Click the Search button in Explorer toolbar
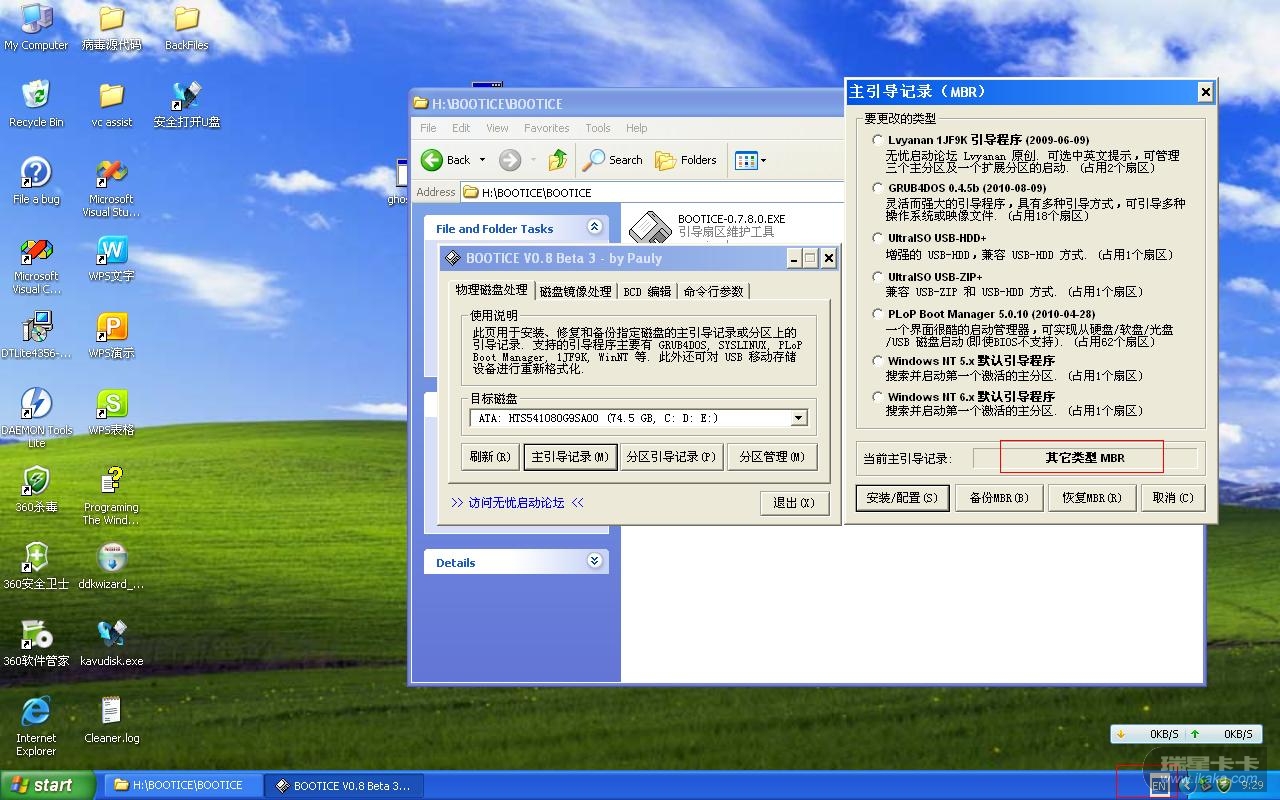Screen dimensions: 1280x800 pos(614,160)
